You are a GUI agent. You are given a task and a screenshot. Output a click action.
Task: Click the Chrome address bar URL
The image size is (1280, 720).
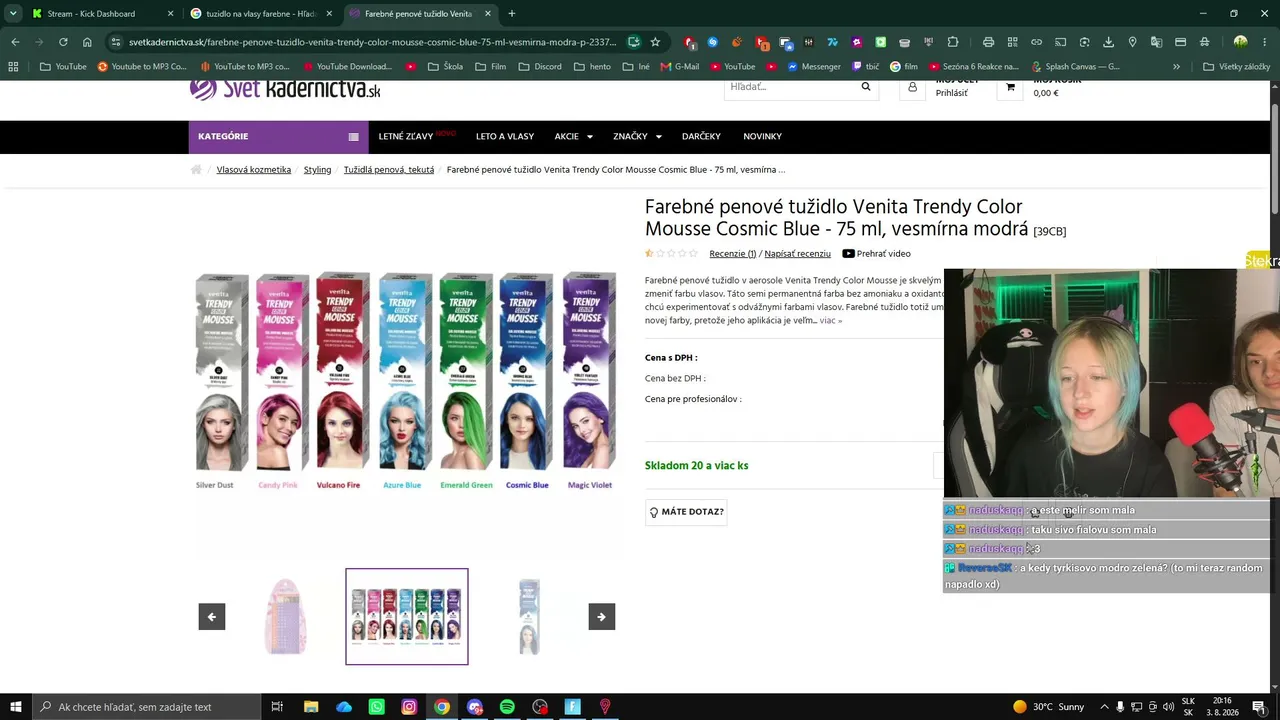372,42
